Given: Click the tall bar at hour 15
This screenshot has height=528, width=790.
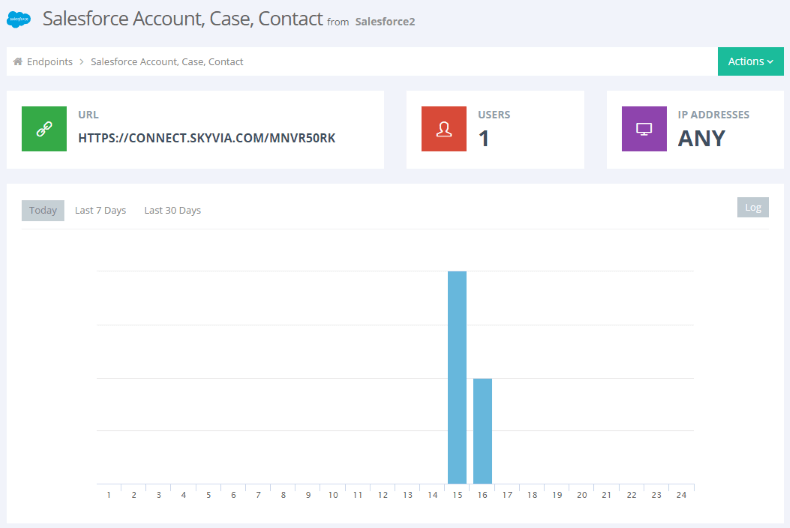Looking at the screenshot, I should pos(457,377).
